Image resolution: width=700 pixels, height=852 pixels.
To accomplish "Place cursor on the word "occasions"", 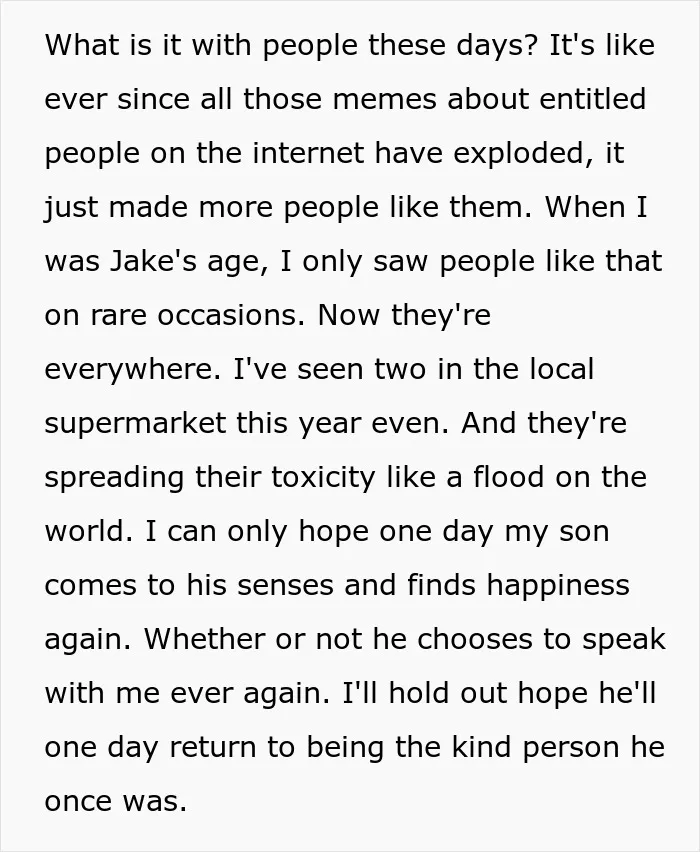I will pos(230,315).
